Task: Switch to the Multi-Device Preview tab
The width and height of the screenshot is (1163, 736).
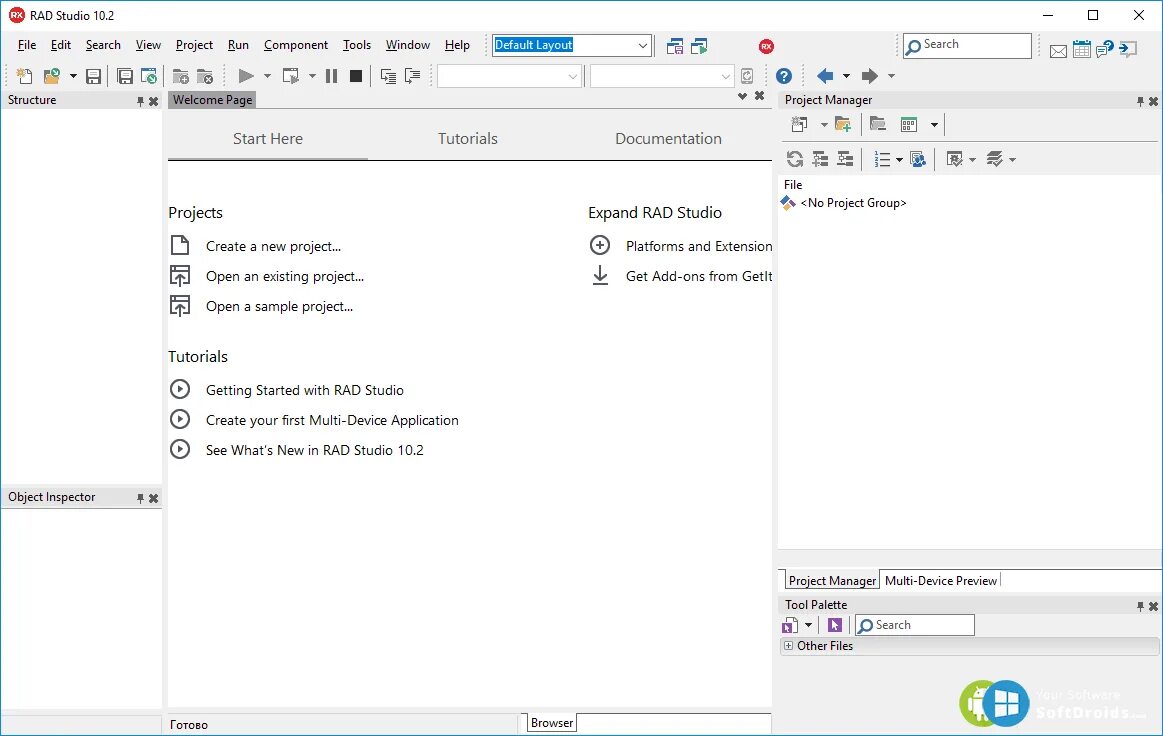Action: point(940,581)
